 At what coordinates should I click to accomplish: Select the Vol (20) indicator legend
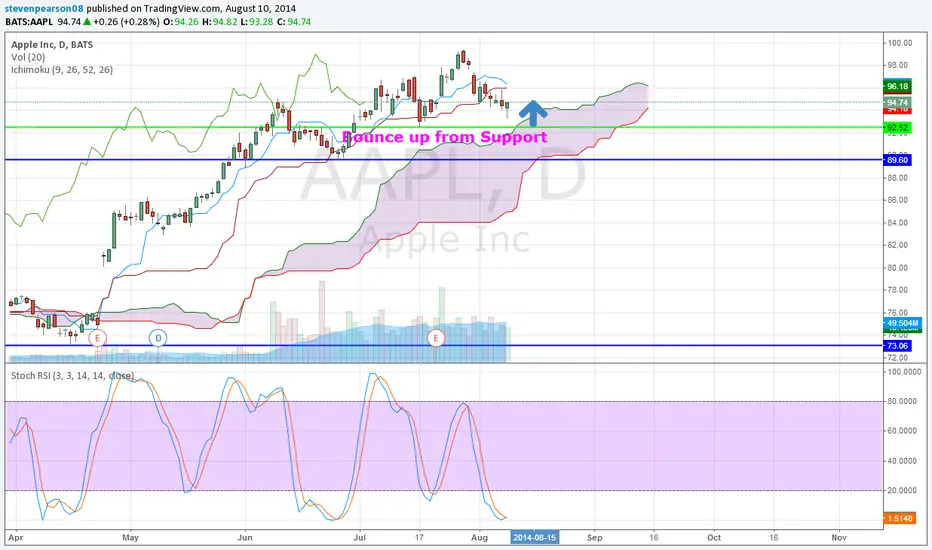click(x=28, y=57)
